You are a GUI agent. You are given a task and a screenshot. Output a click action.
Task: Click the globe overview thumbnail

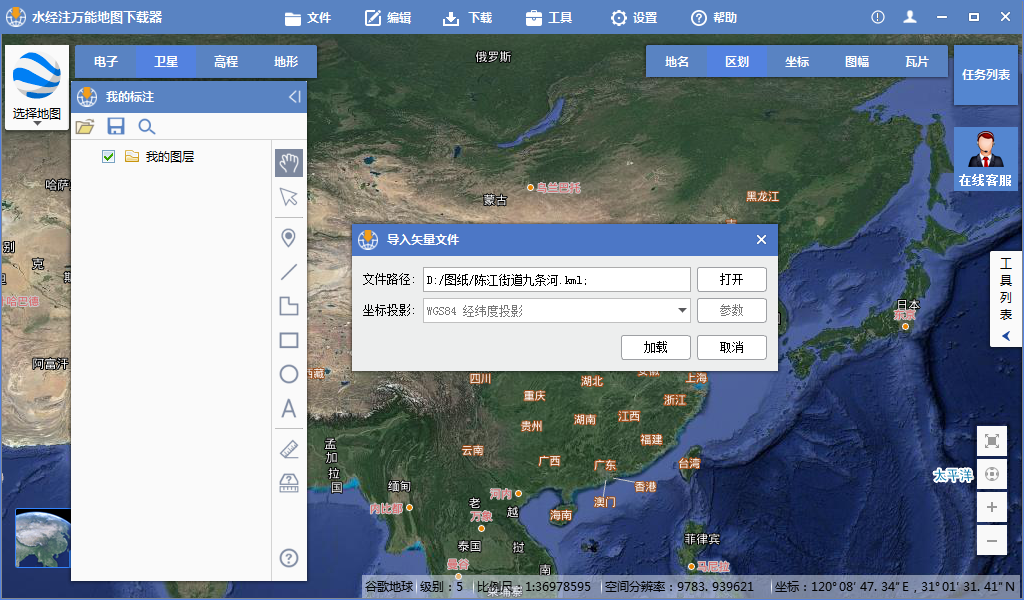tap(42, 538)
